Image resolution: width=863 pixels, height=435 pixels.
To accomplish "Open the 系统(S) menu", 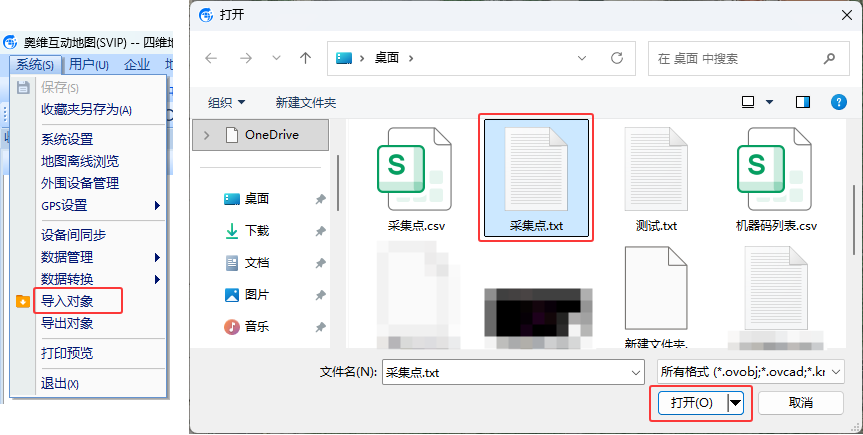I will (35, 64).
